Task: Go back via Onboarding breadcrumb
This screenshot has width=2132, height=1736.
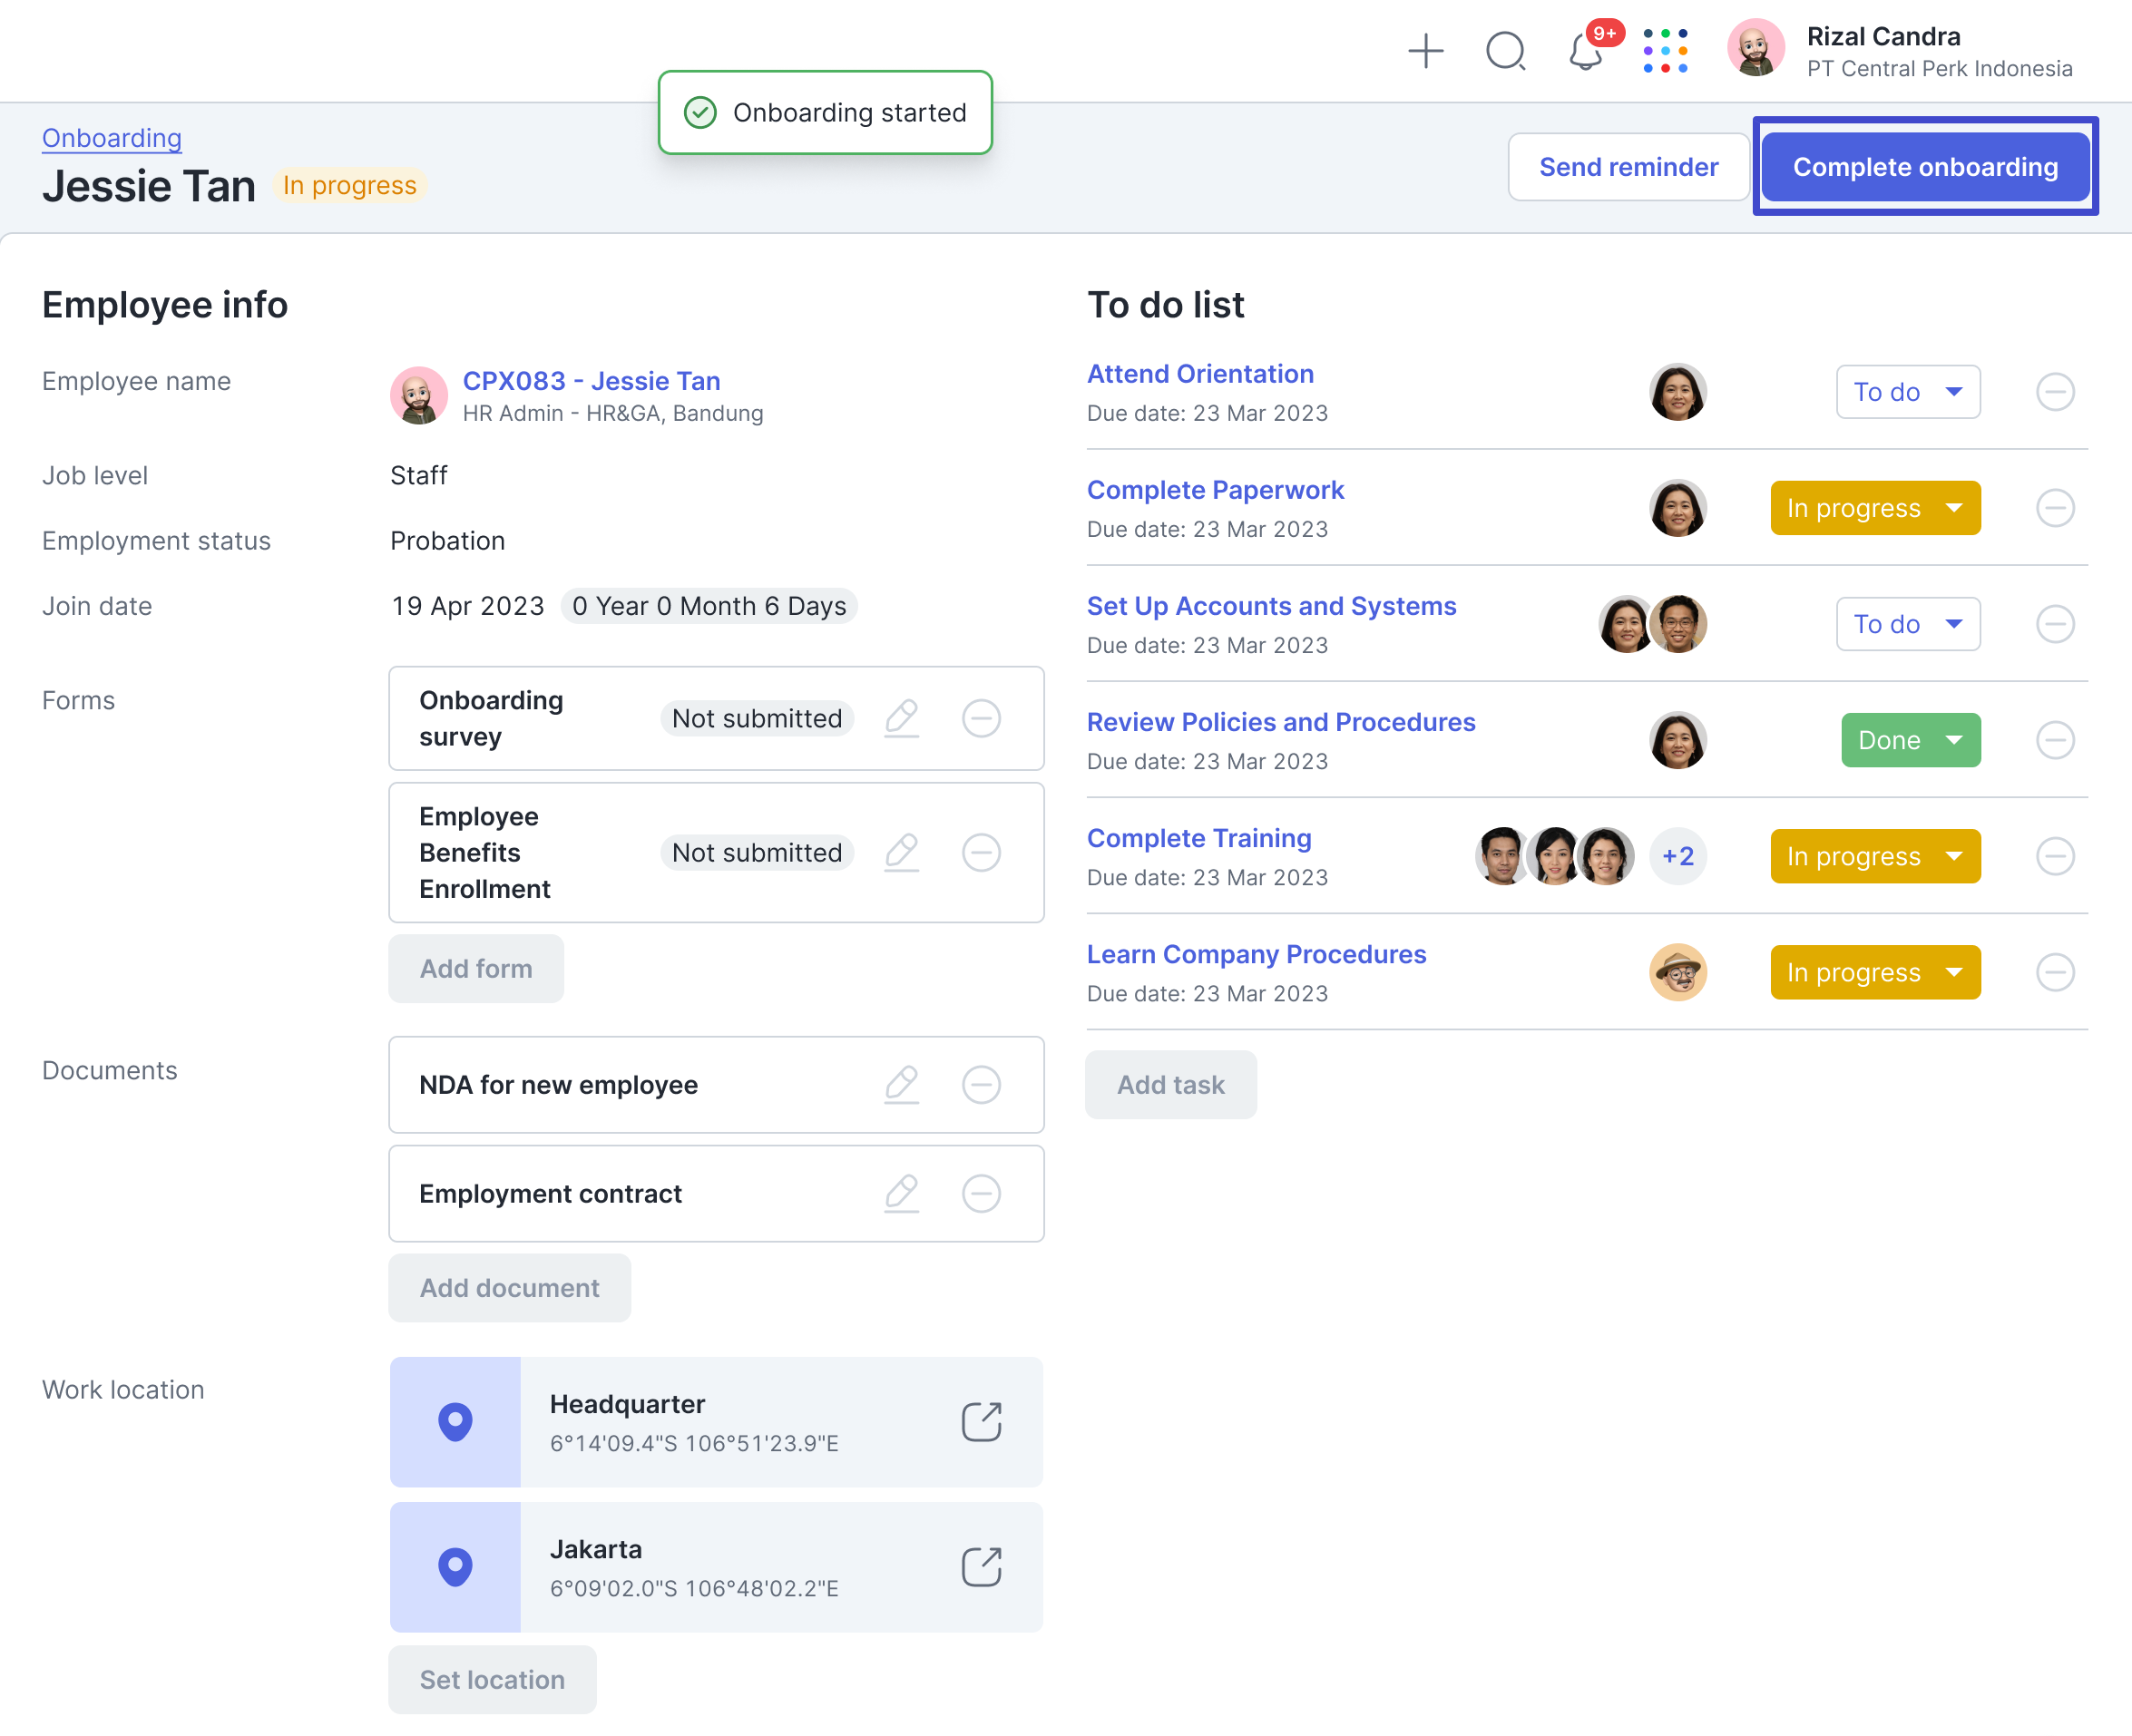Action: click(112, 138)
